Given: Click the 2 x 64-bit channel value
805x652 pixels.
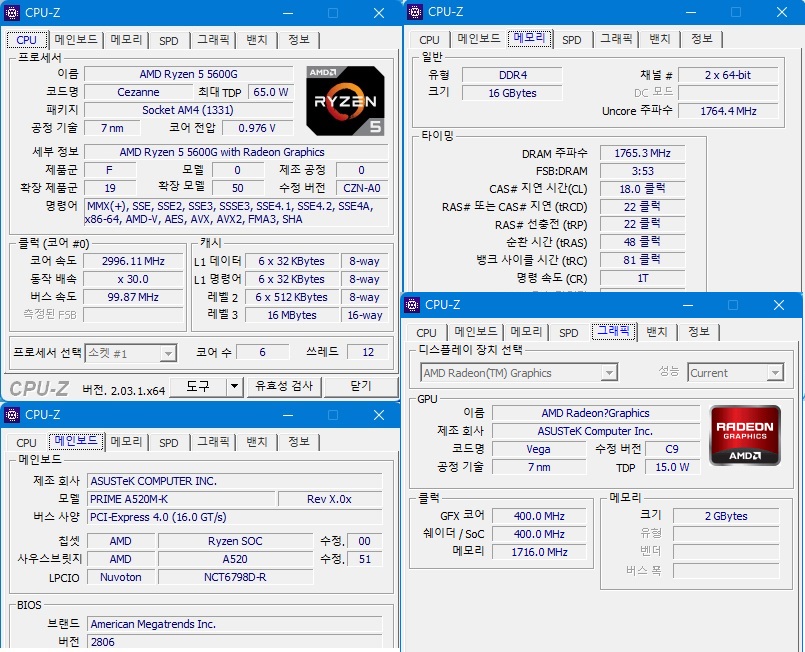Looking at the screenshot, I should tap(728, 75).
